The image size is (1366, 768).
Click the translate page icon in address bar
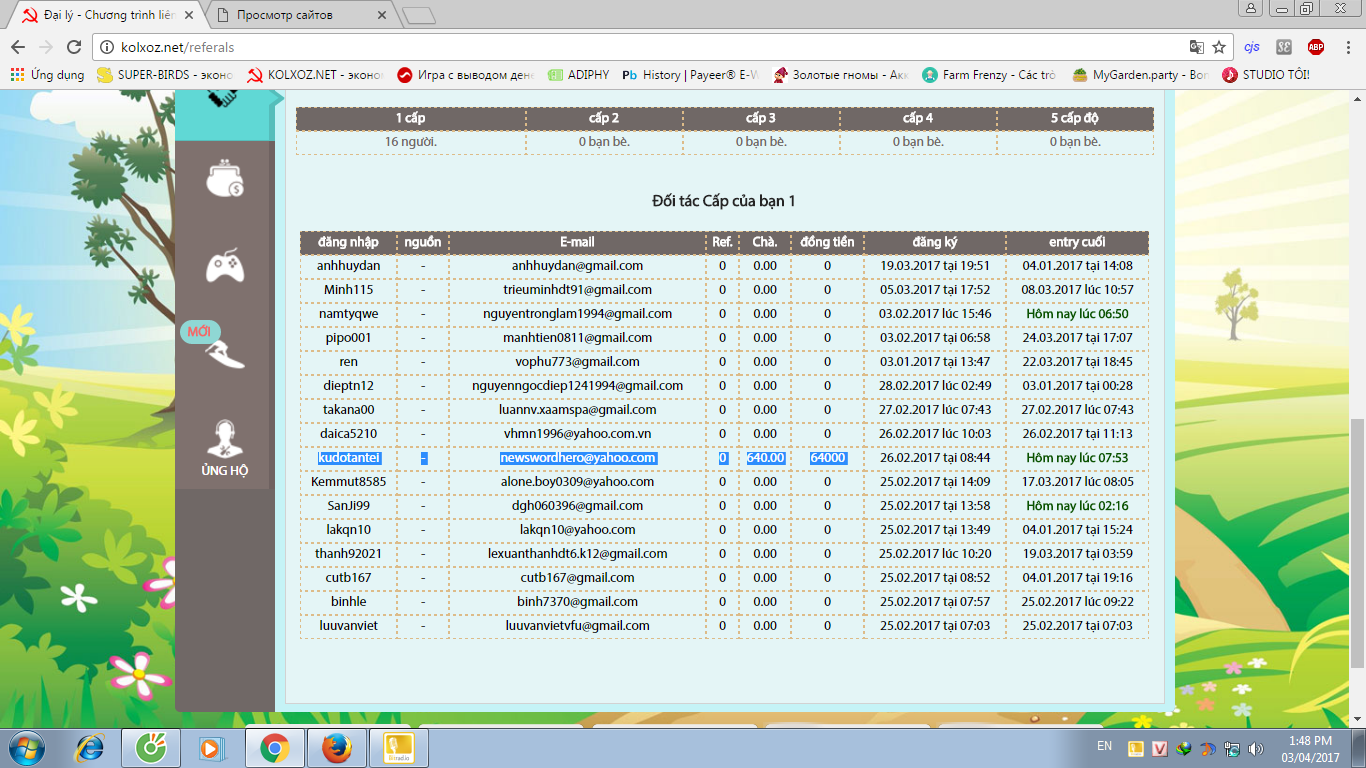1196,47
